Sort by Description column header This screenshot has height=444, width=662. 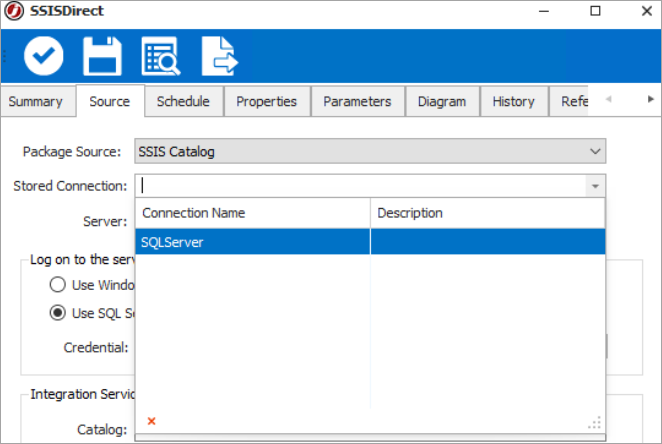click(488, 213)
